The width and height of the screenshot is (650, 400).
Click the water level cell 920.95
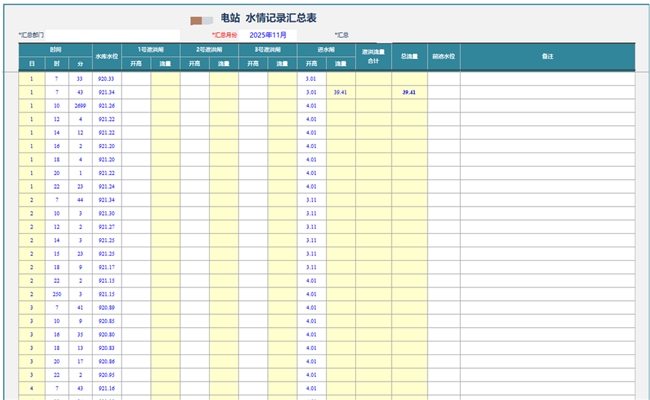(107, 374)
